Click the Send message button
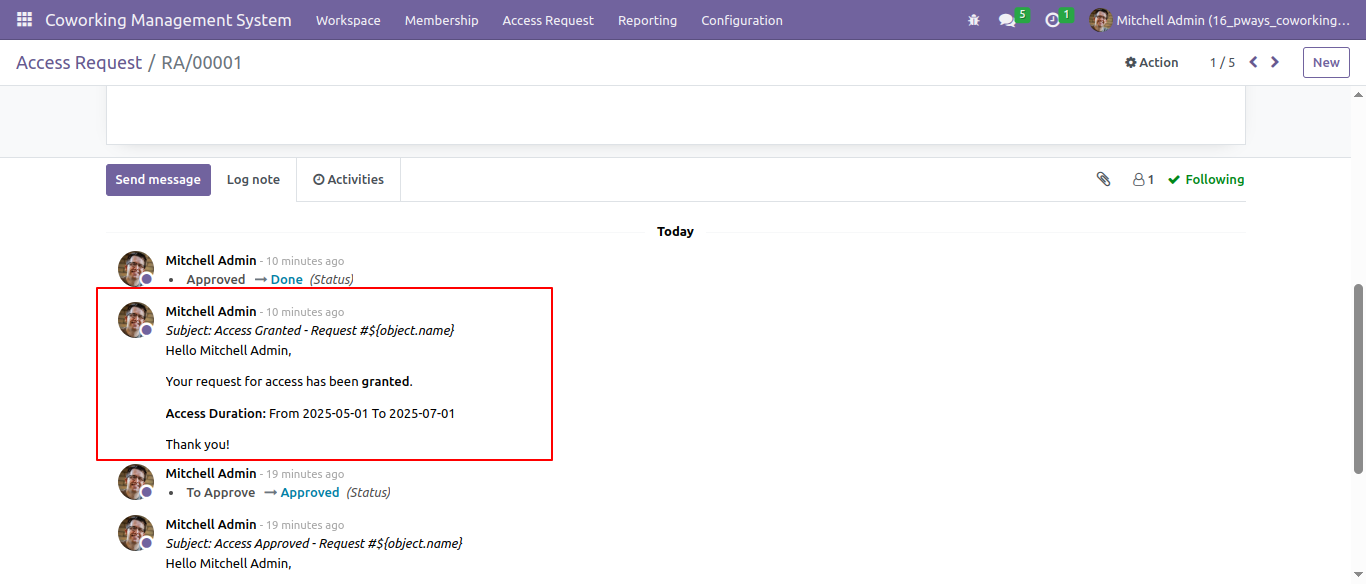 pos(158,180)
